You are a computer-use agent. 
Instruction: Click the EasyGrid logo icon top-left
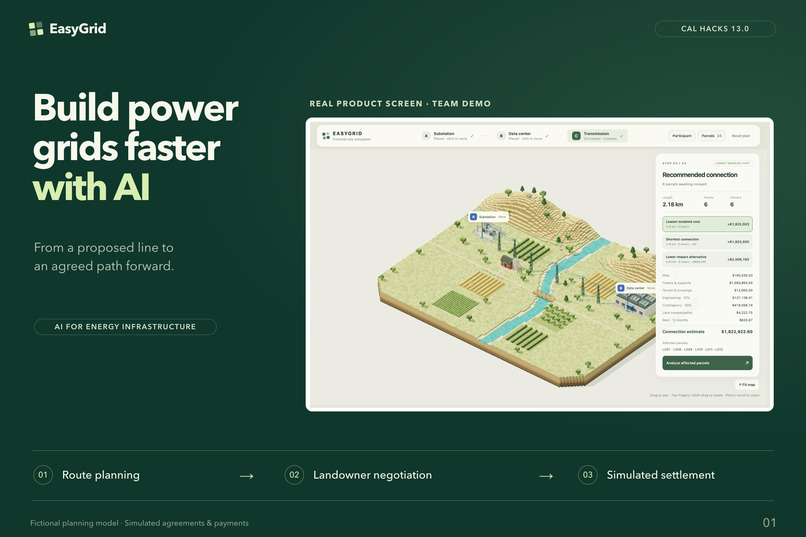[36, 29]
